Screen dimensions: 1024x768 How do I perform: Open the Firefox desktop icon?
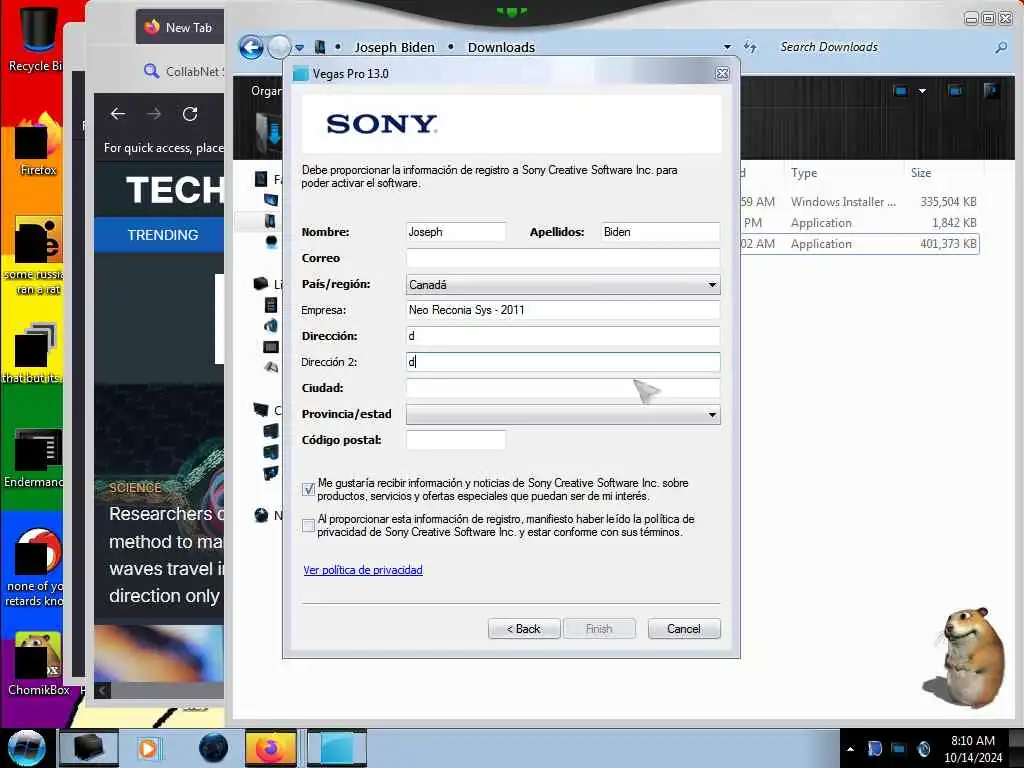(38, 146)
